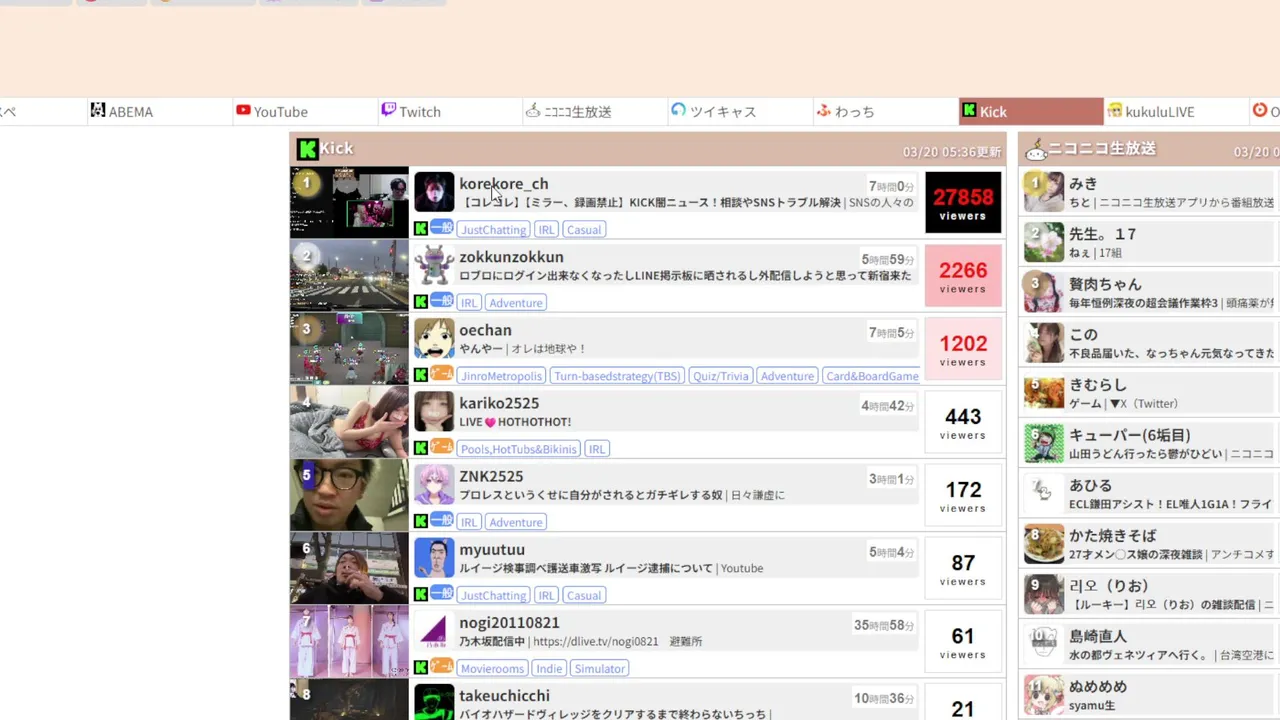Click the Kick logo in panel header
Screen dimensions: 1280x720
tap(308, 149)
